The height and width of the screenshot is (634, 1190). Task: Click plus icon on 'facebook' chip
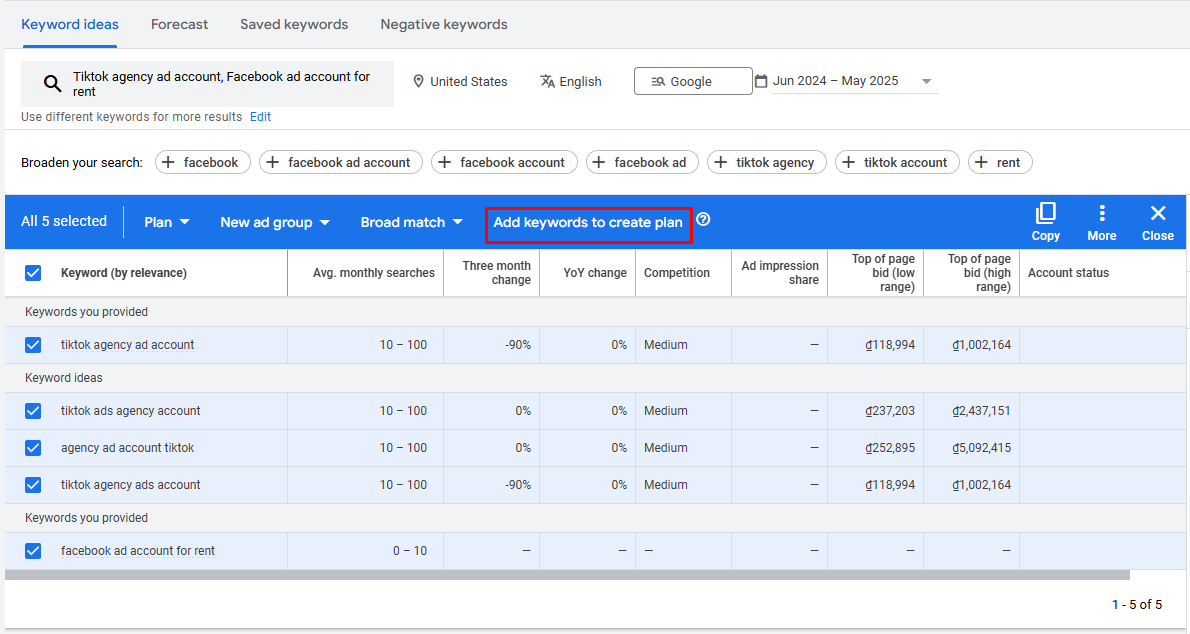pyautogui.click(x=168, y=162)
